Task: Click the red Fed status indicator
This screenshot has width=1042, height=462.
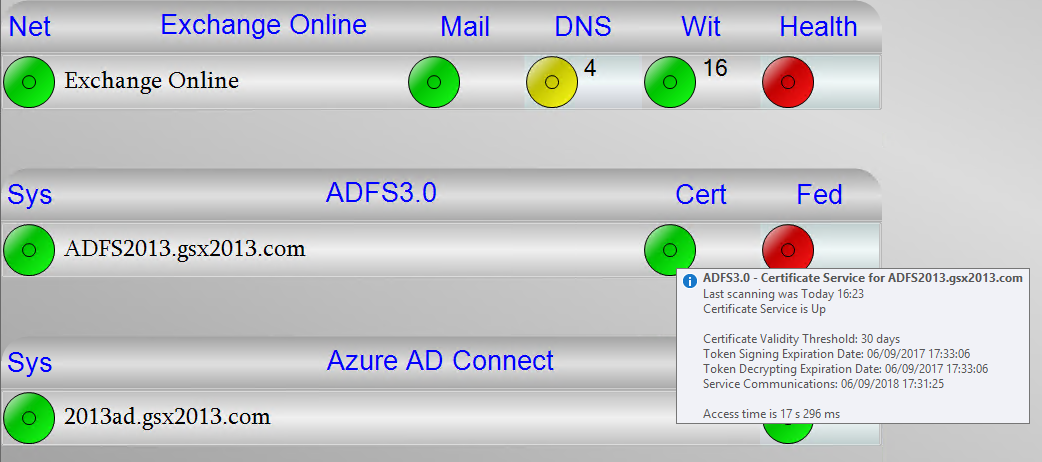Action: point(788,247)
